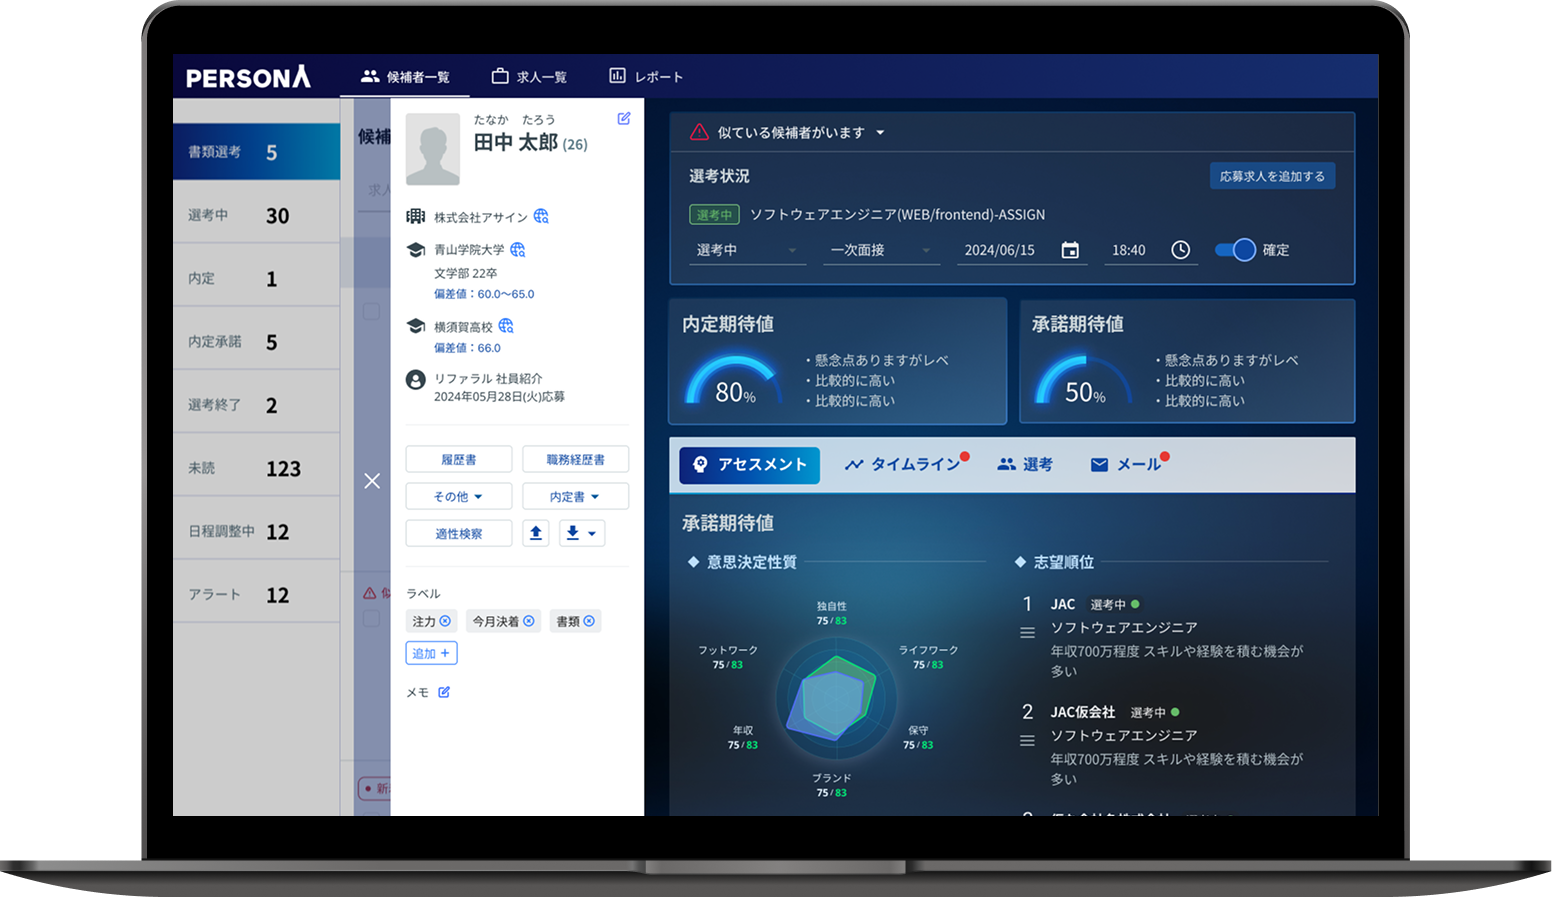Click the date field 2024/06/15

[x=1000, y=250]
